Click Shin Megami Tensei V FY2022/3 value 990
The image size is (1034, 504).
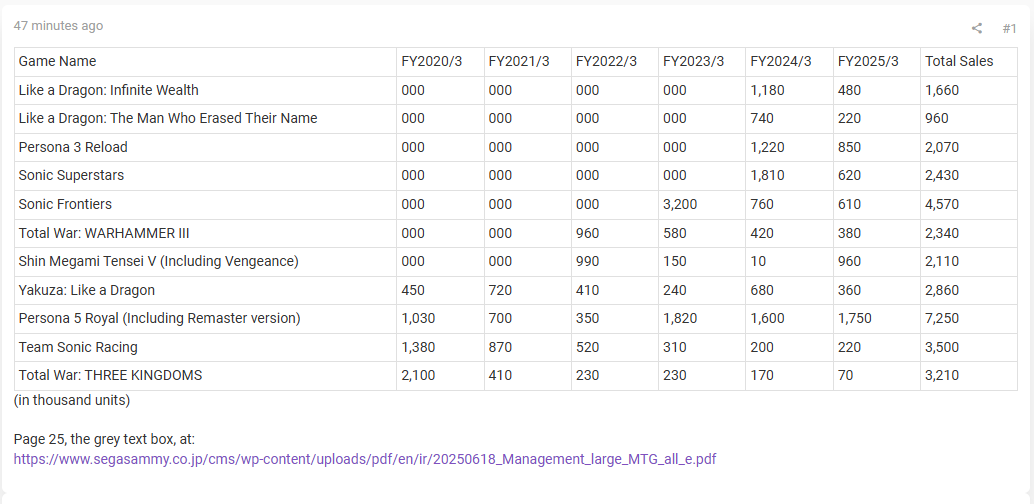pos(615,261)
